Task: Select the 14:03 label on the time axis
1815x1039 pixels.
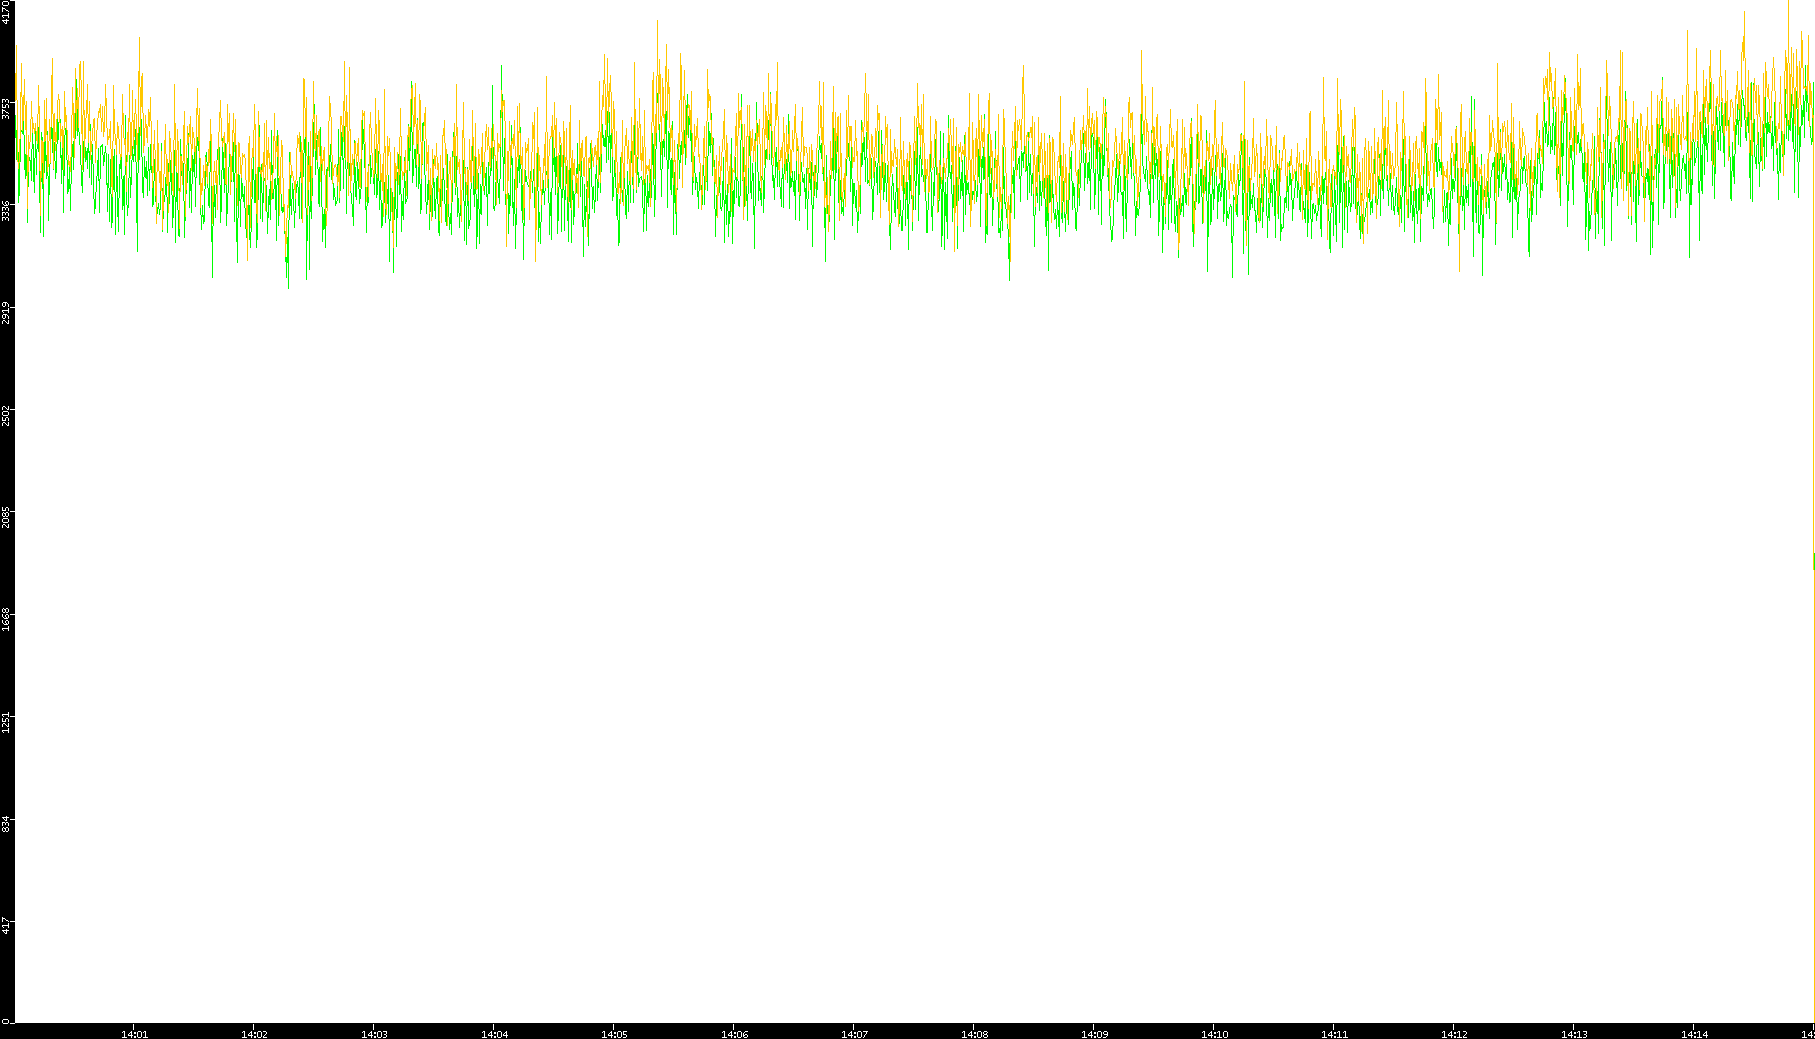Action: pyautogui.click(x=374, y=1034)
